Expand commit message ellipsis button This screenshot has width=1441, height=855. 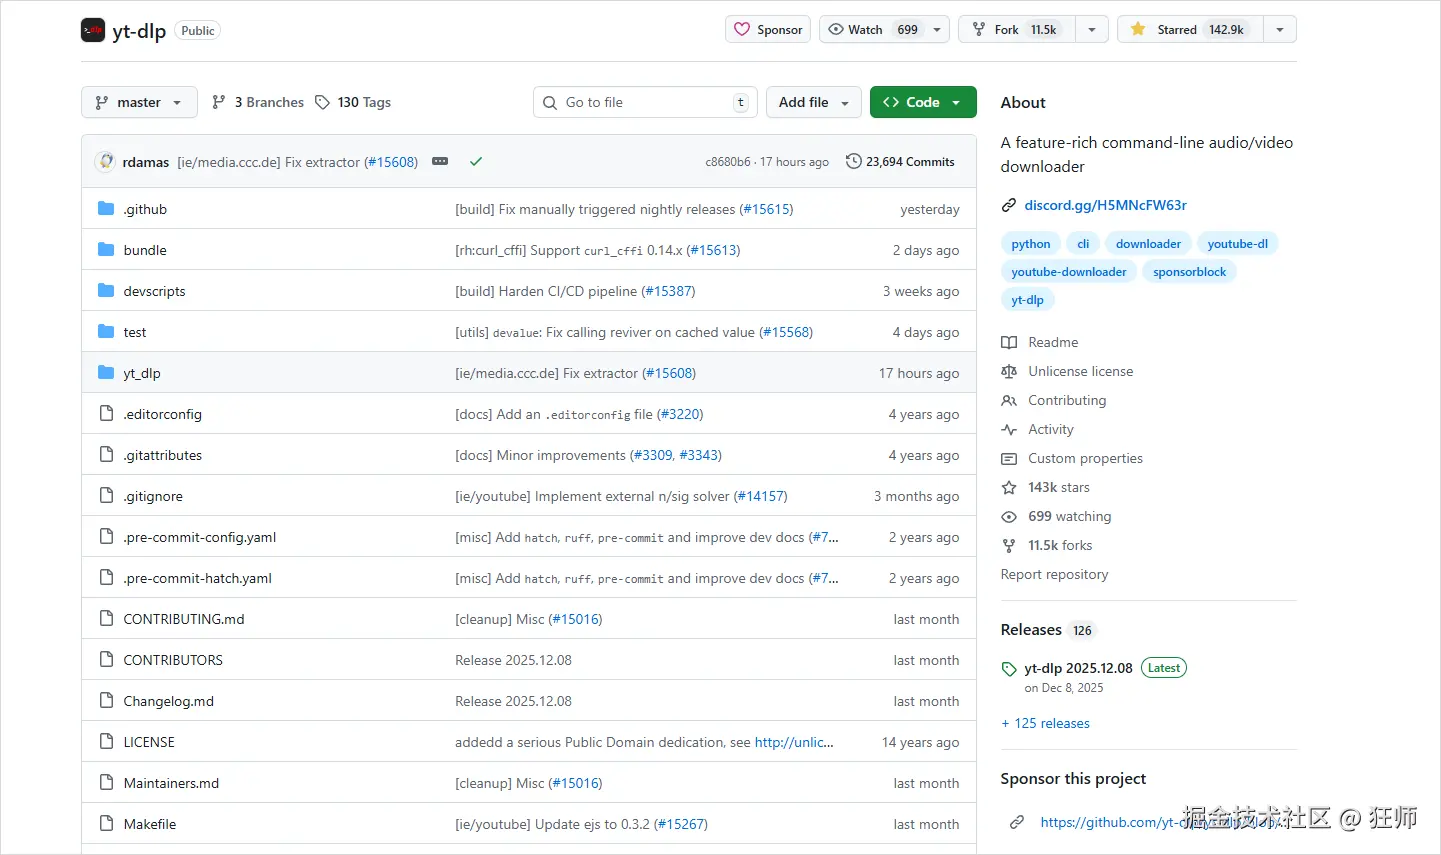440,161
